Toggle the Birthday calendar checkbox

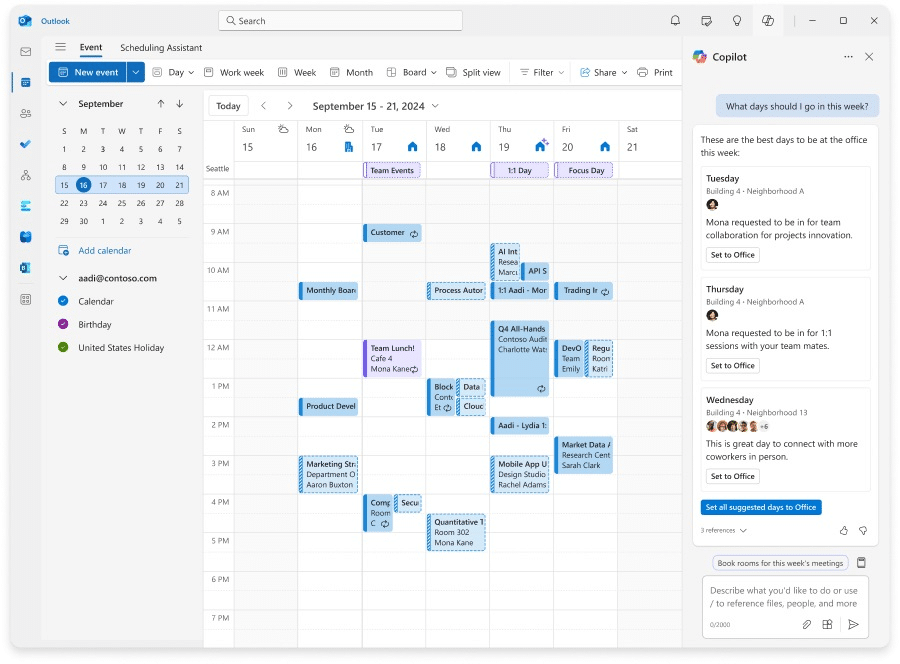coord(63,324)
